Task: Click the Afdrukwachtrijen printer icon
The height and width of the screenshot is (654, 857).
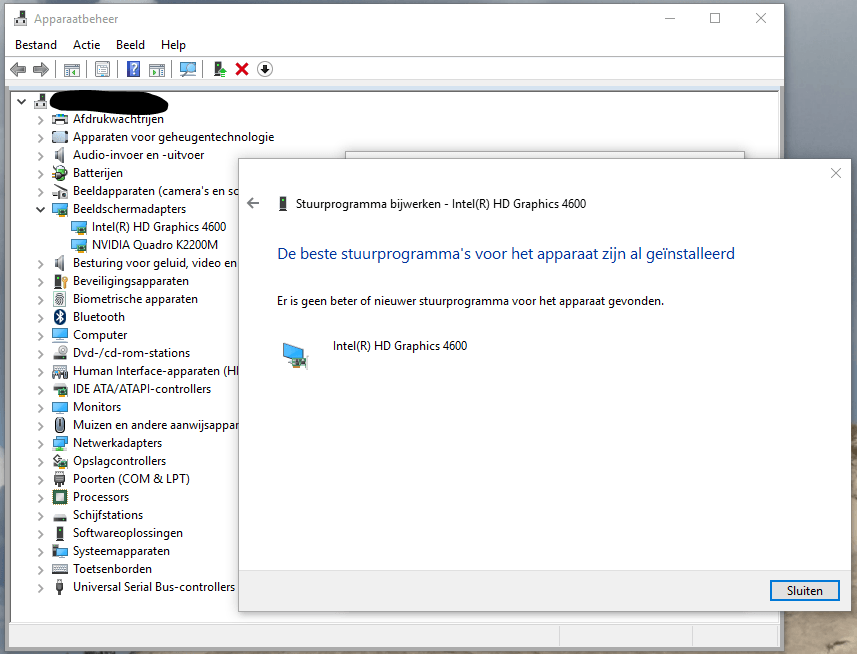Action: (x=60, y=119)
